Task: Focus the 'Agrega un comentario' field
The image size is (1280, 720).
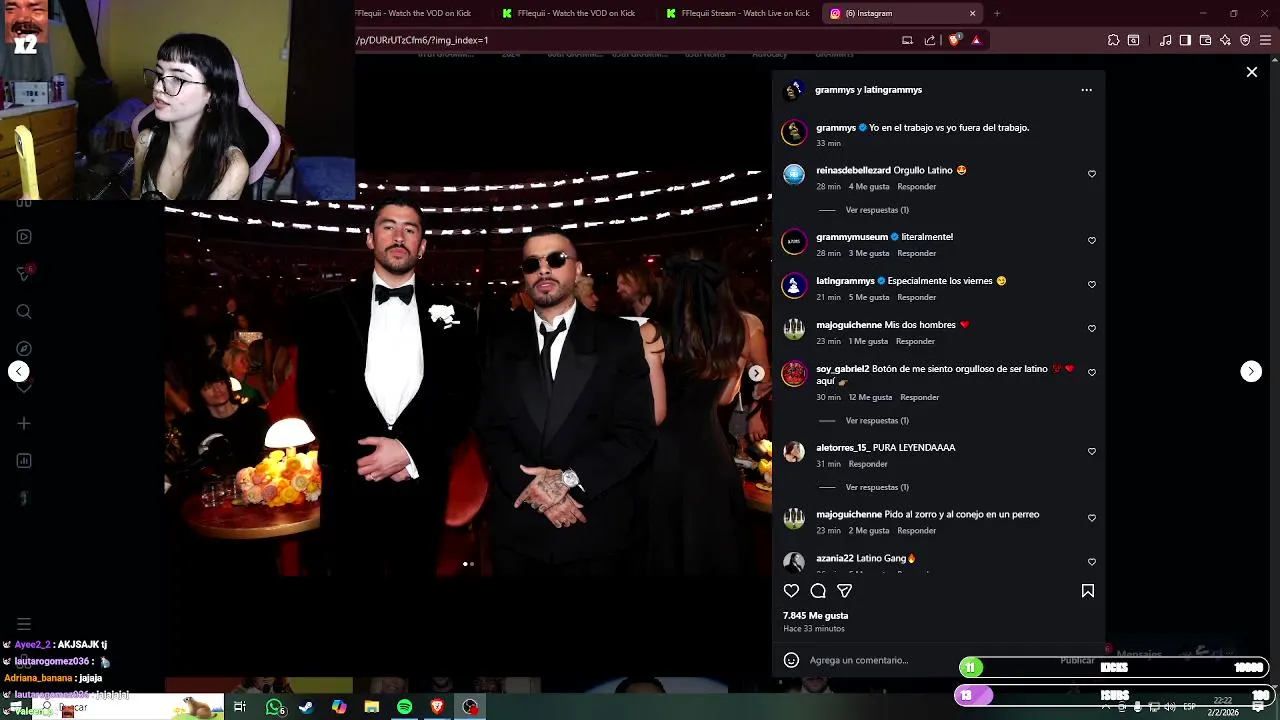Action: [928, 660]
